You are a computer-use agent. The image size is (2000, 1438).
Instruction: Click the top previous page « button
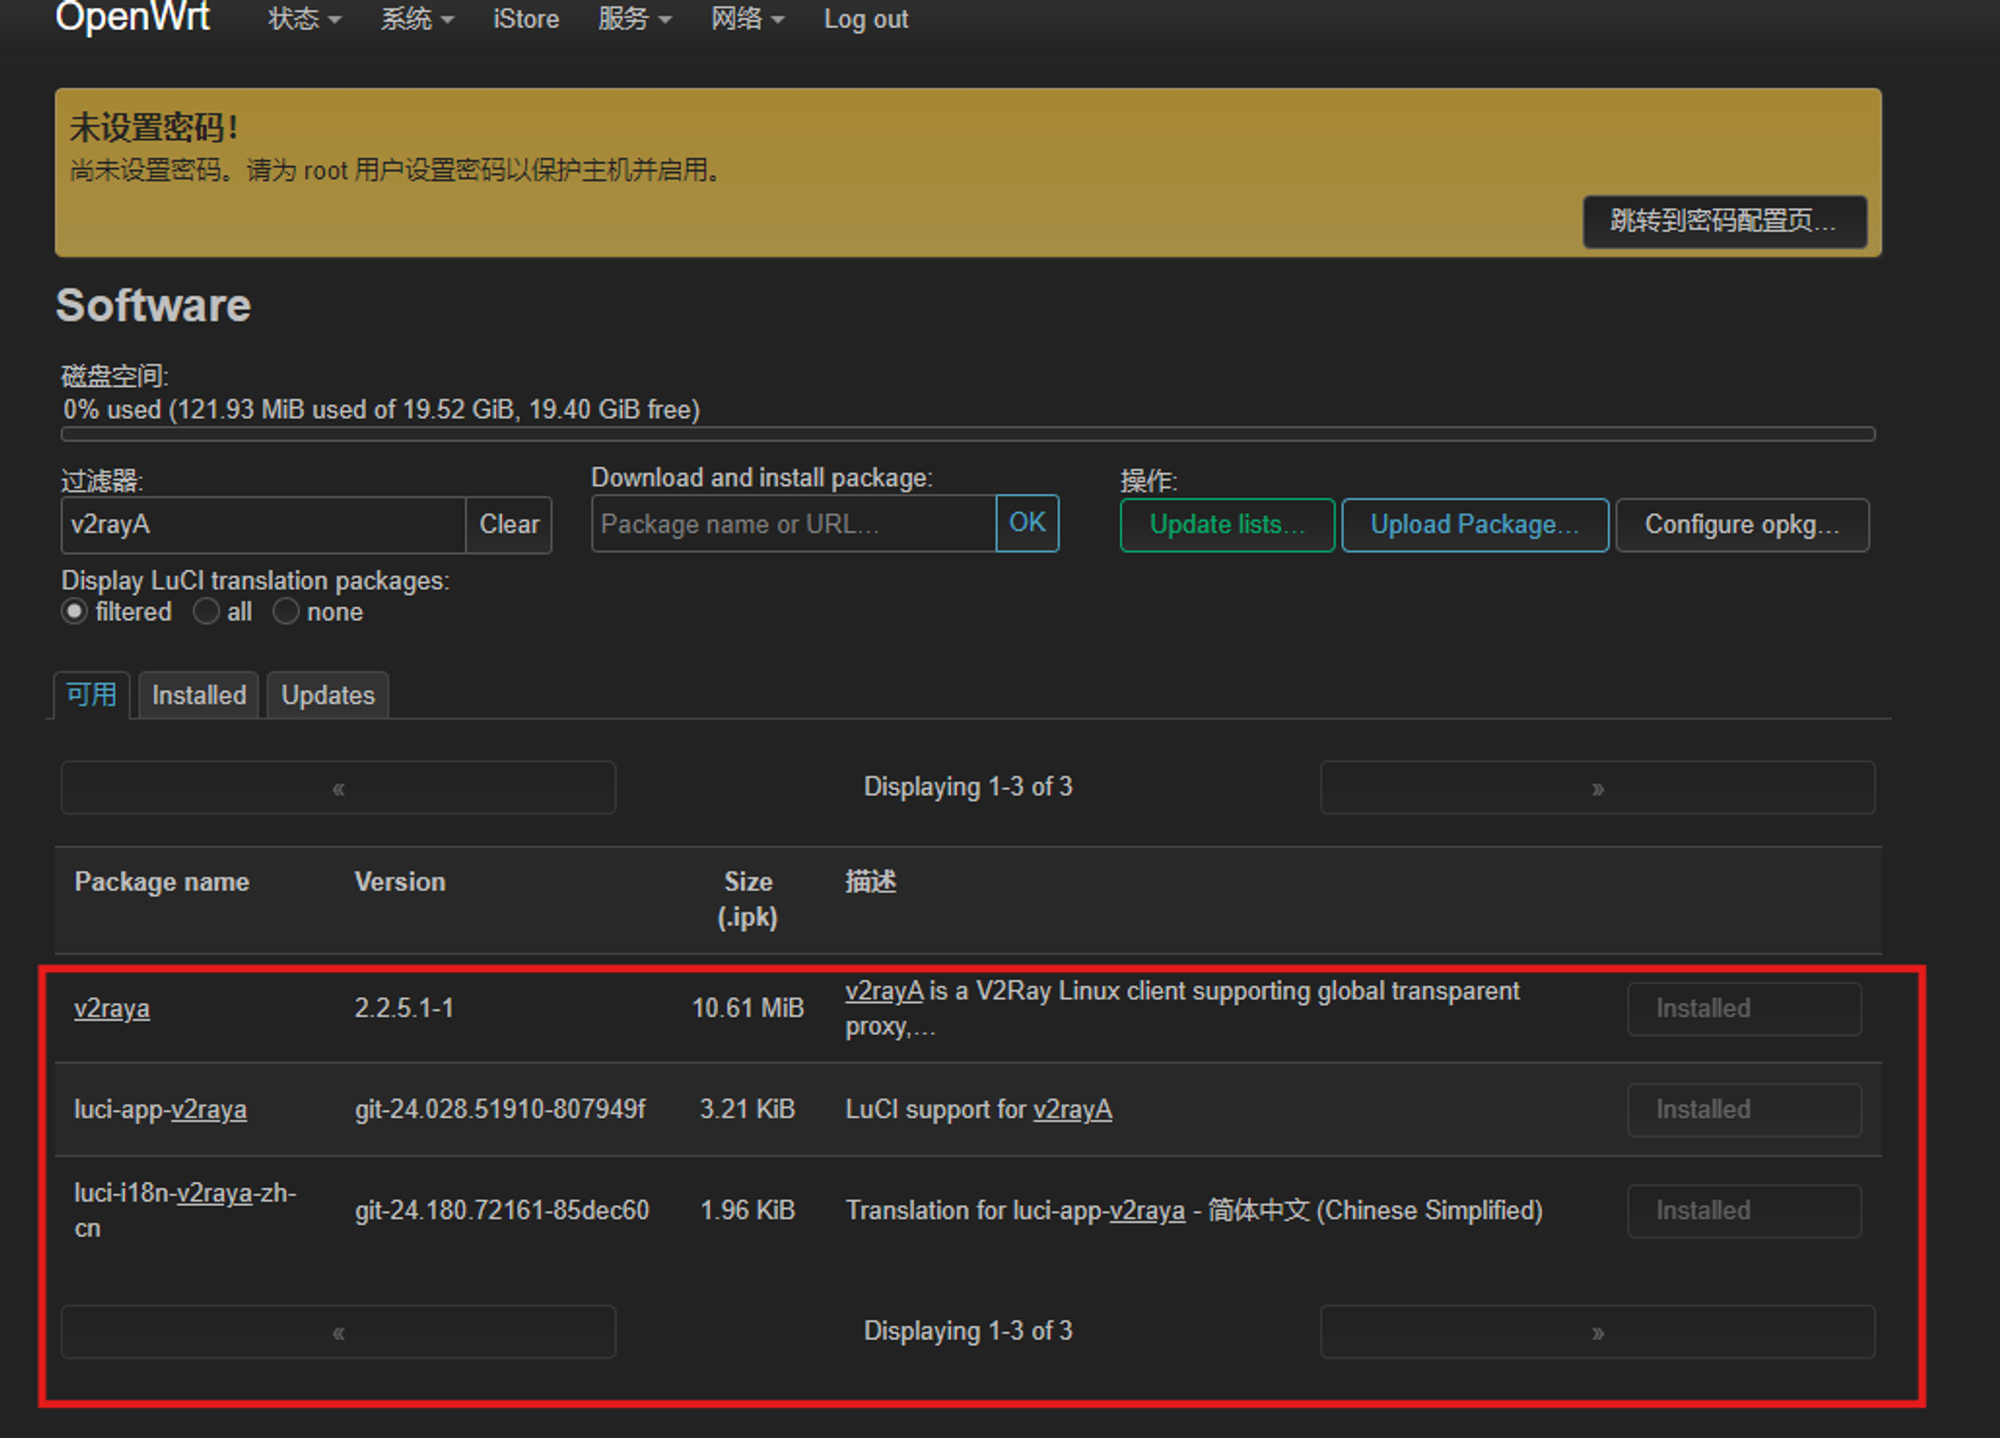338,788
